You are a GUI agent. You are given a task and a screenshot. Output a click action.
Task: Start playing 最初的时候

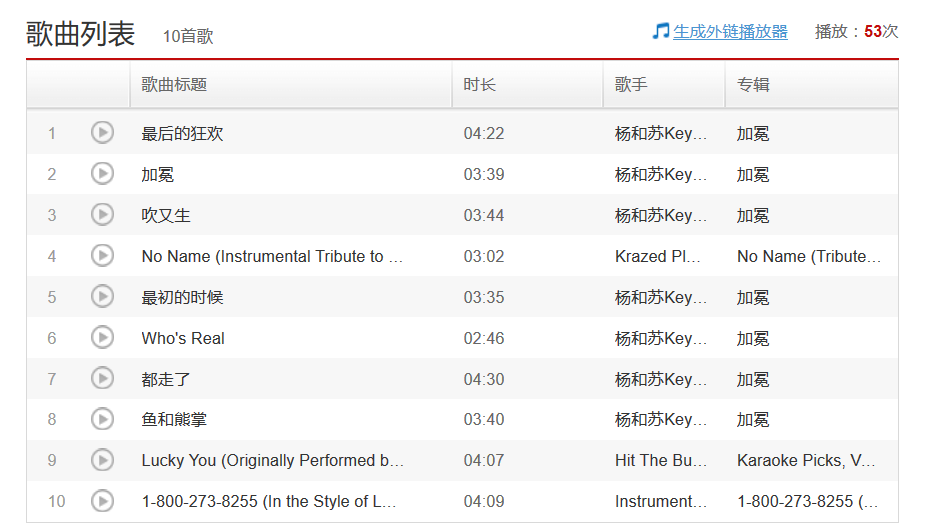click(x=102, y=297)
